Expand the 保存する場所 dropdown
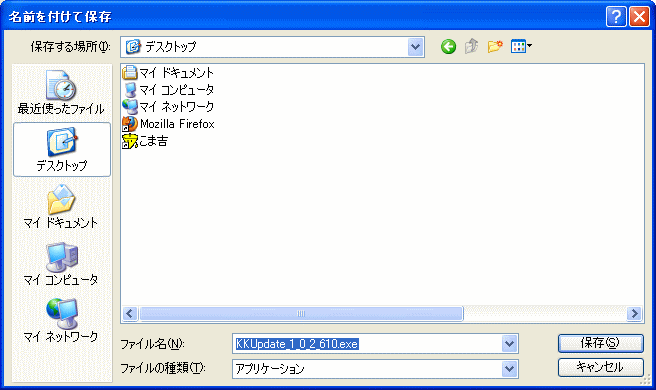The height and width of the screenshot is (390, 656). point(415,47)
